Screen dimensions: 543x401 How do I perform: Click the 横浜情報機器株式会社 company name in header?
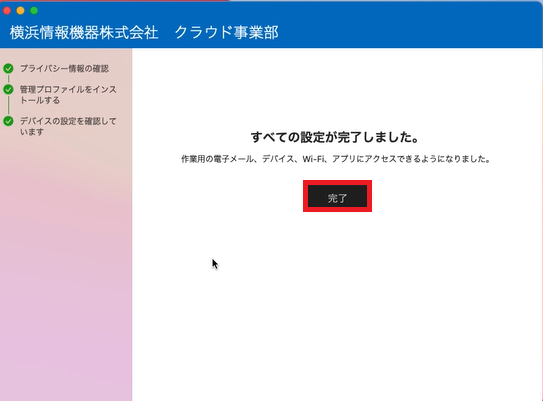(84, 33)
